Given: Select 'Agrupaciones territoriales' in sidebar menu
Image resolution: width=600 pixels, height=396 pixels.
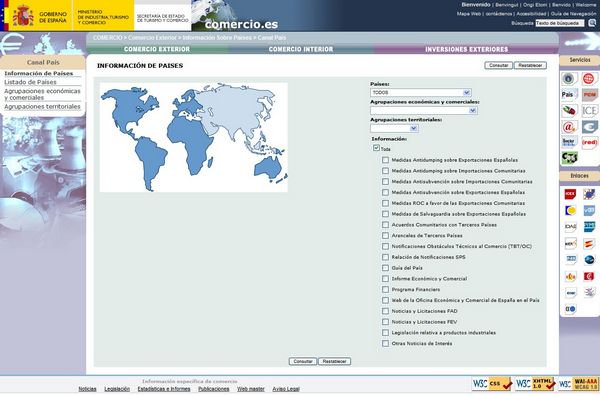Looking at the screenshot, I should pyautogui.click(x=42, y=107).
